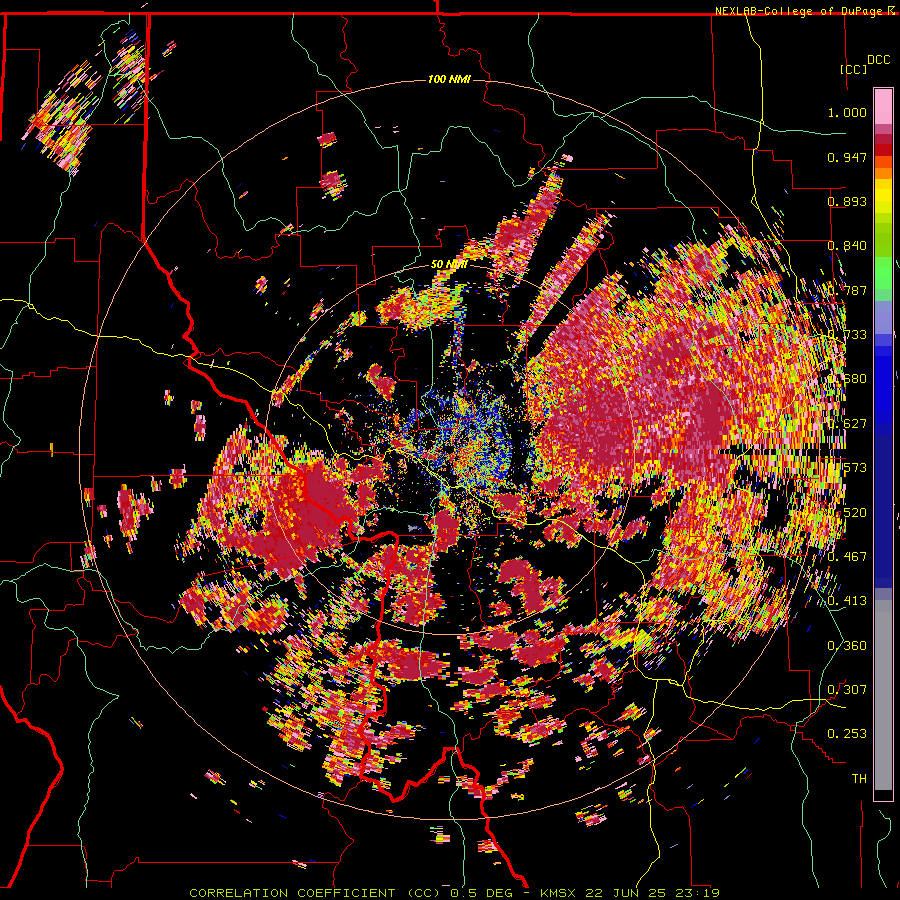900x900 pixels.
Task: Click the 0.253 legend value
Action: point(847,734)
